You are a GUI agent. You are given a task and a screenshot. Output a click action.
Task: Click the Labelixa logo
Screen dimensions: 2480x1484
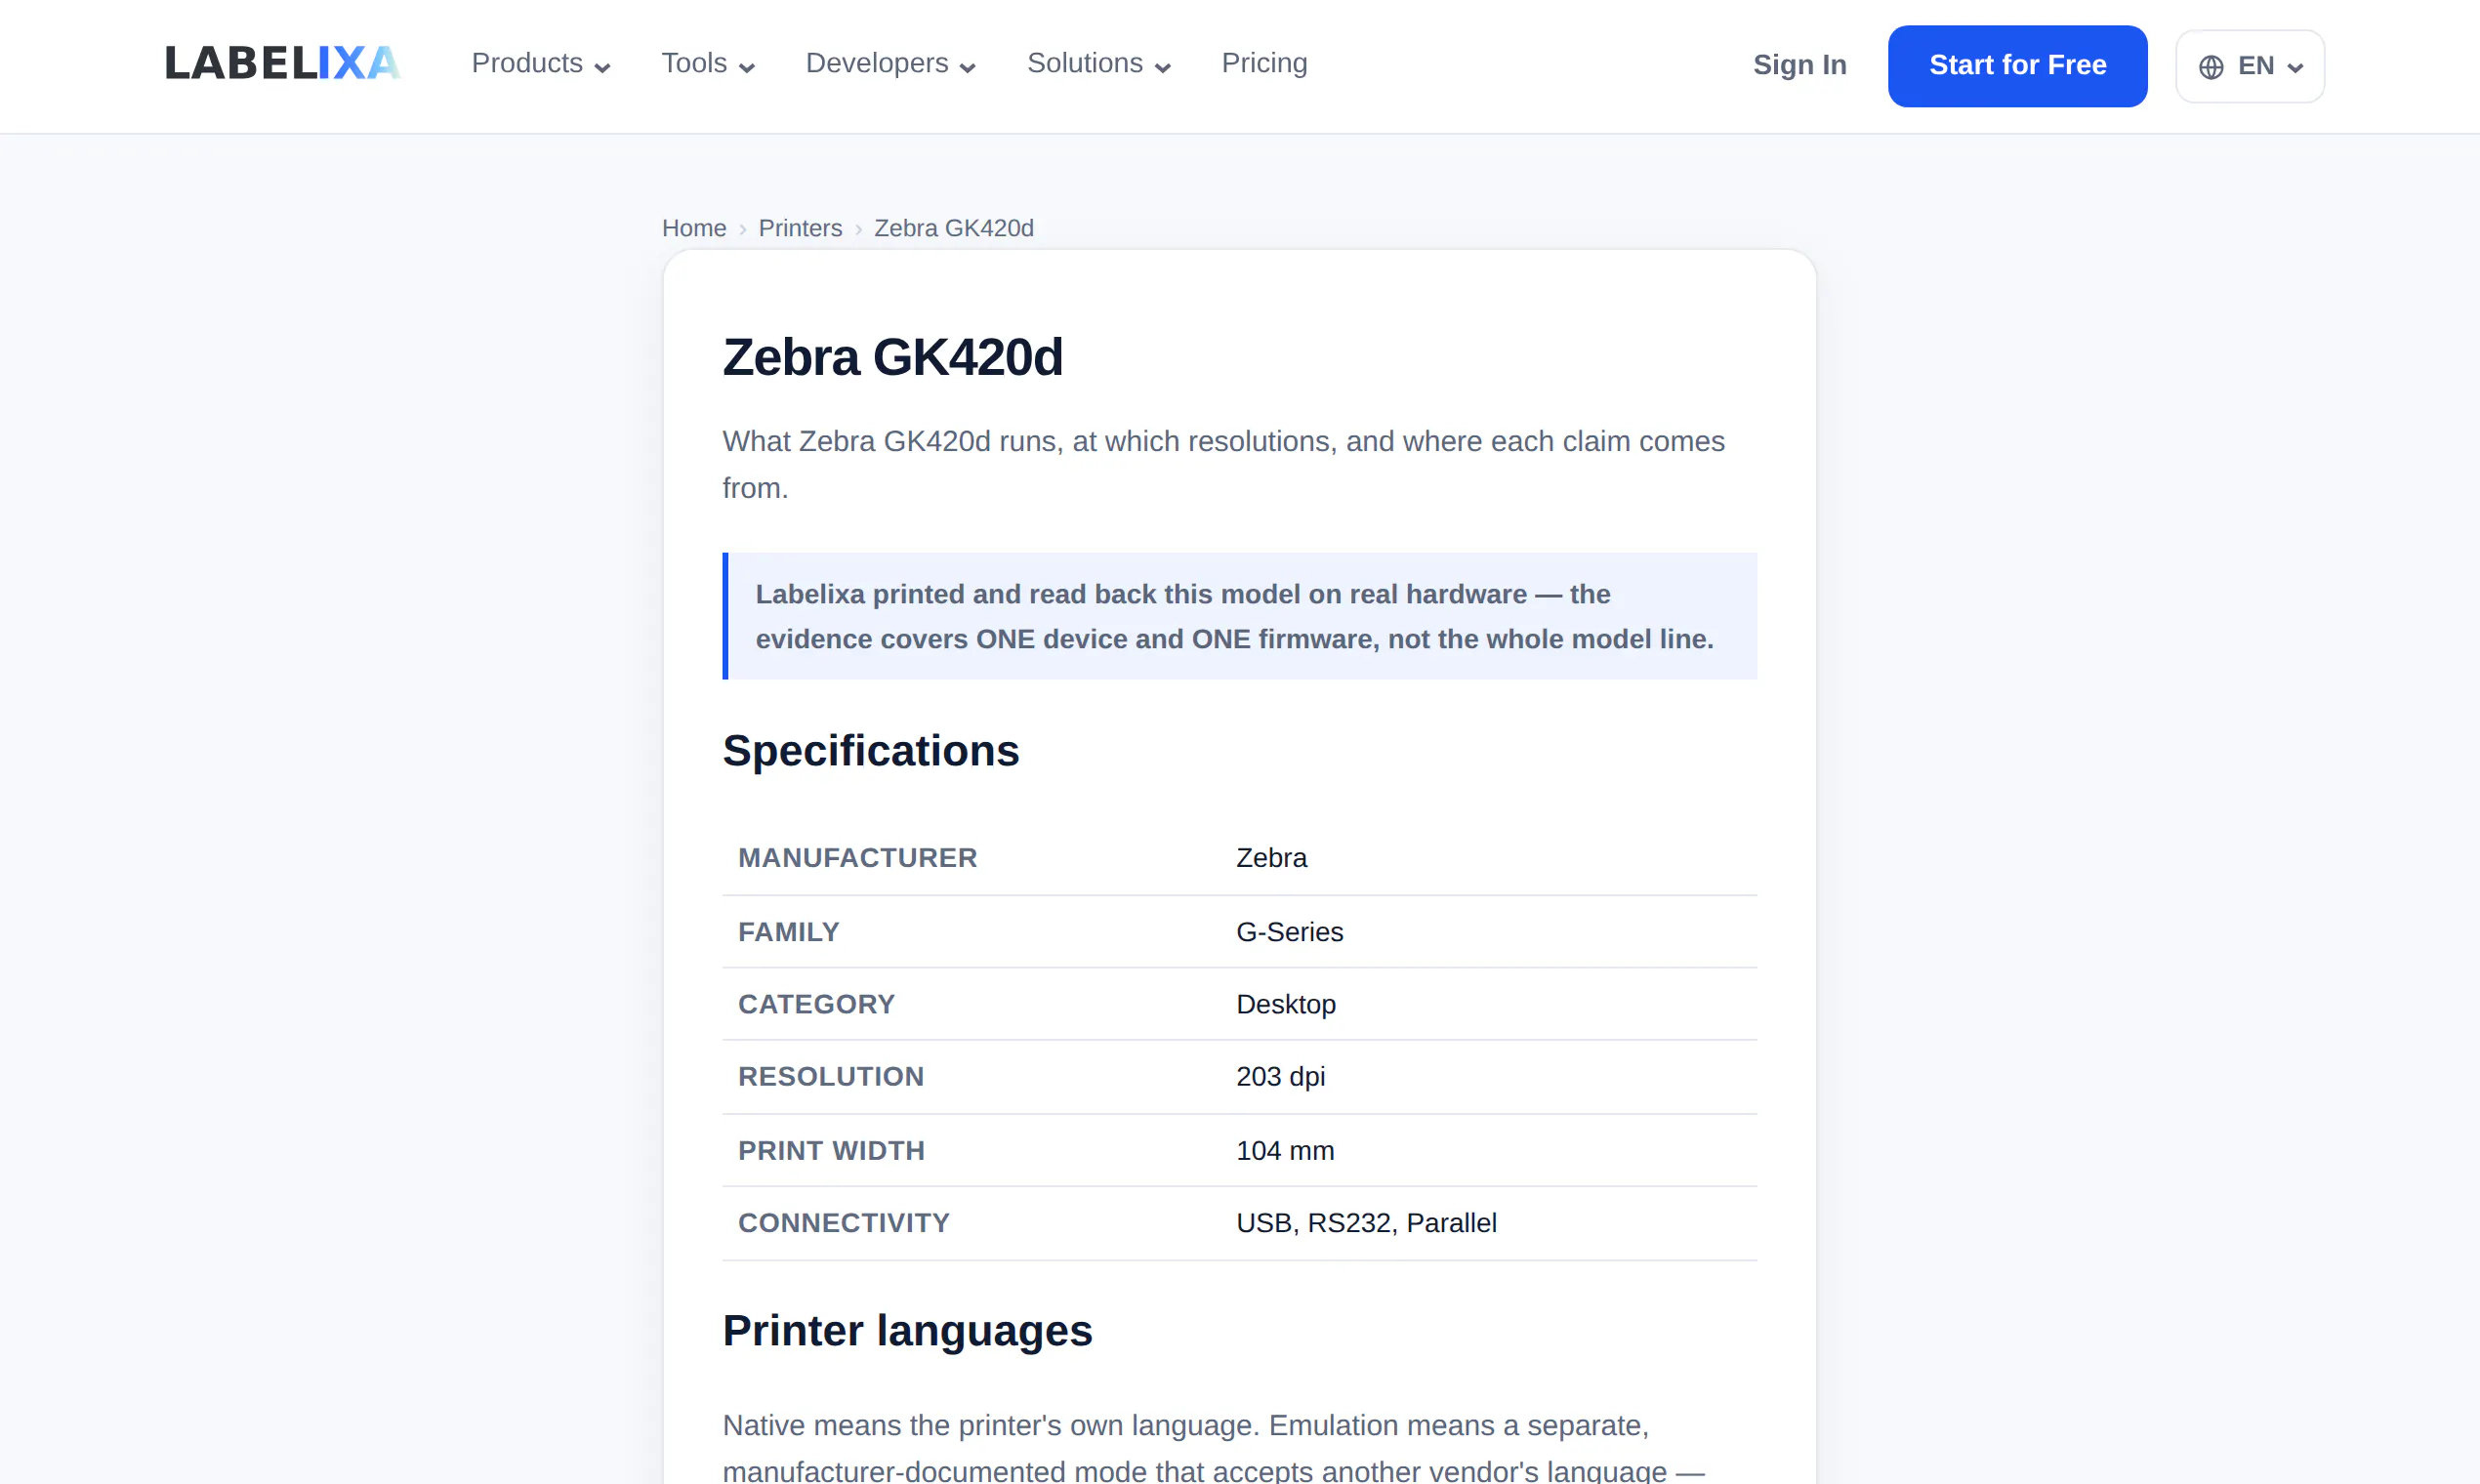coord(282,63)
